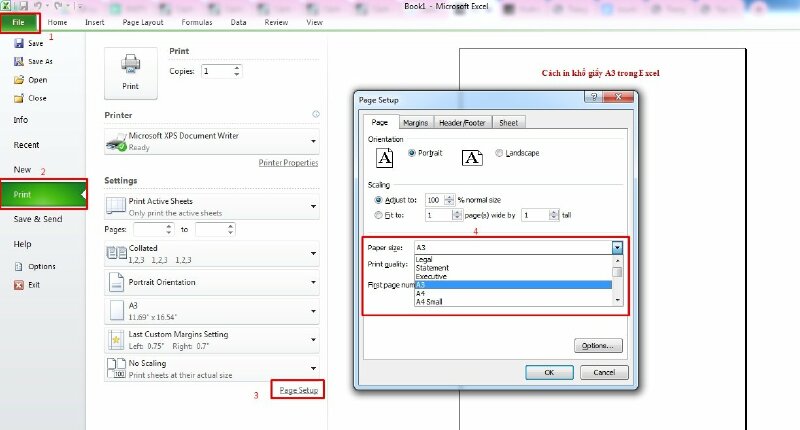Click the OK button in Page Setup
The image size is (800, 430).
(x=549, y=372)
